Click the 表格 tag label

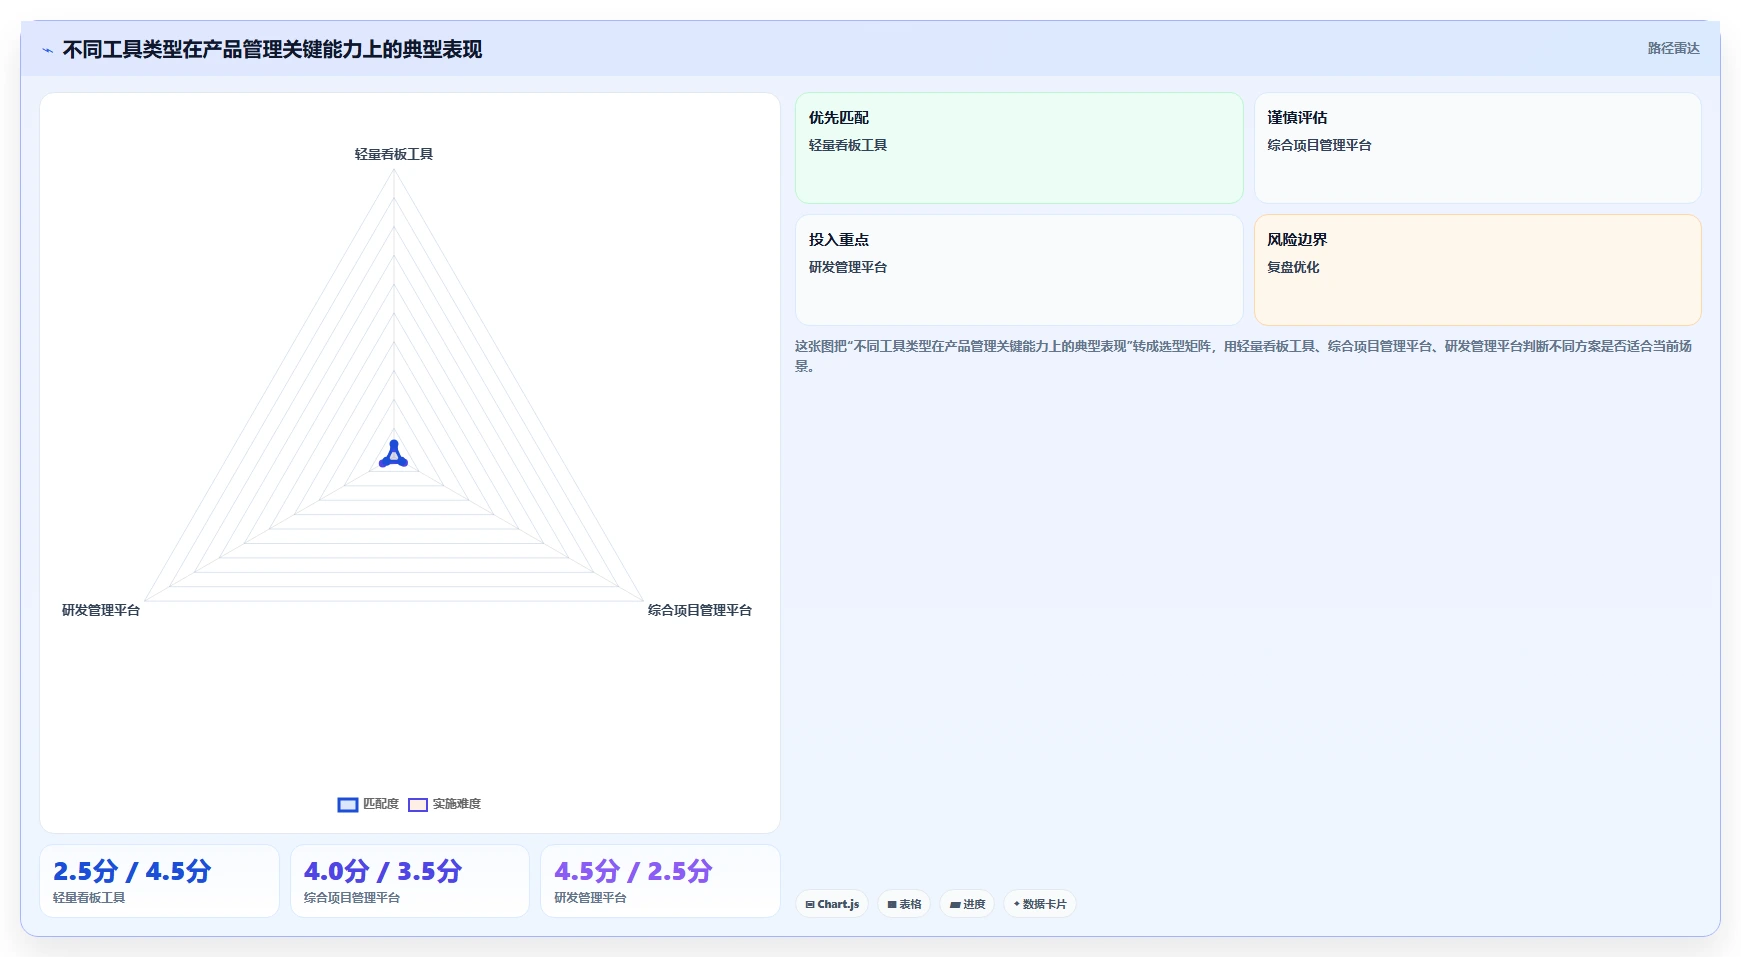(x=910, y=904)
